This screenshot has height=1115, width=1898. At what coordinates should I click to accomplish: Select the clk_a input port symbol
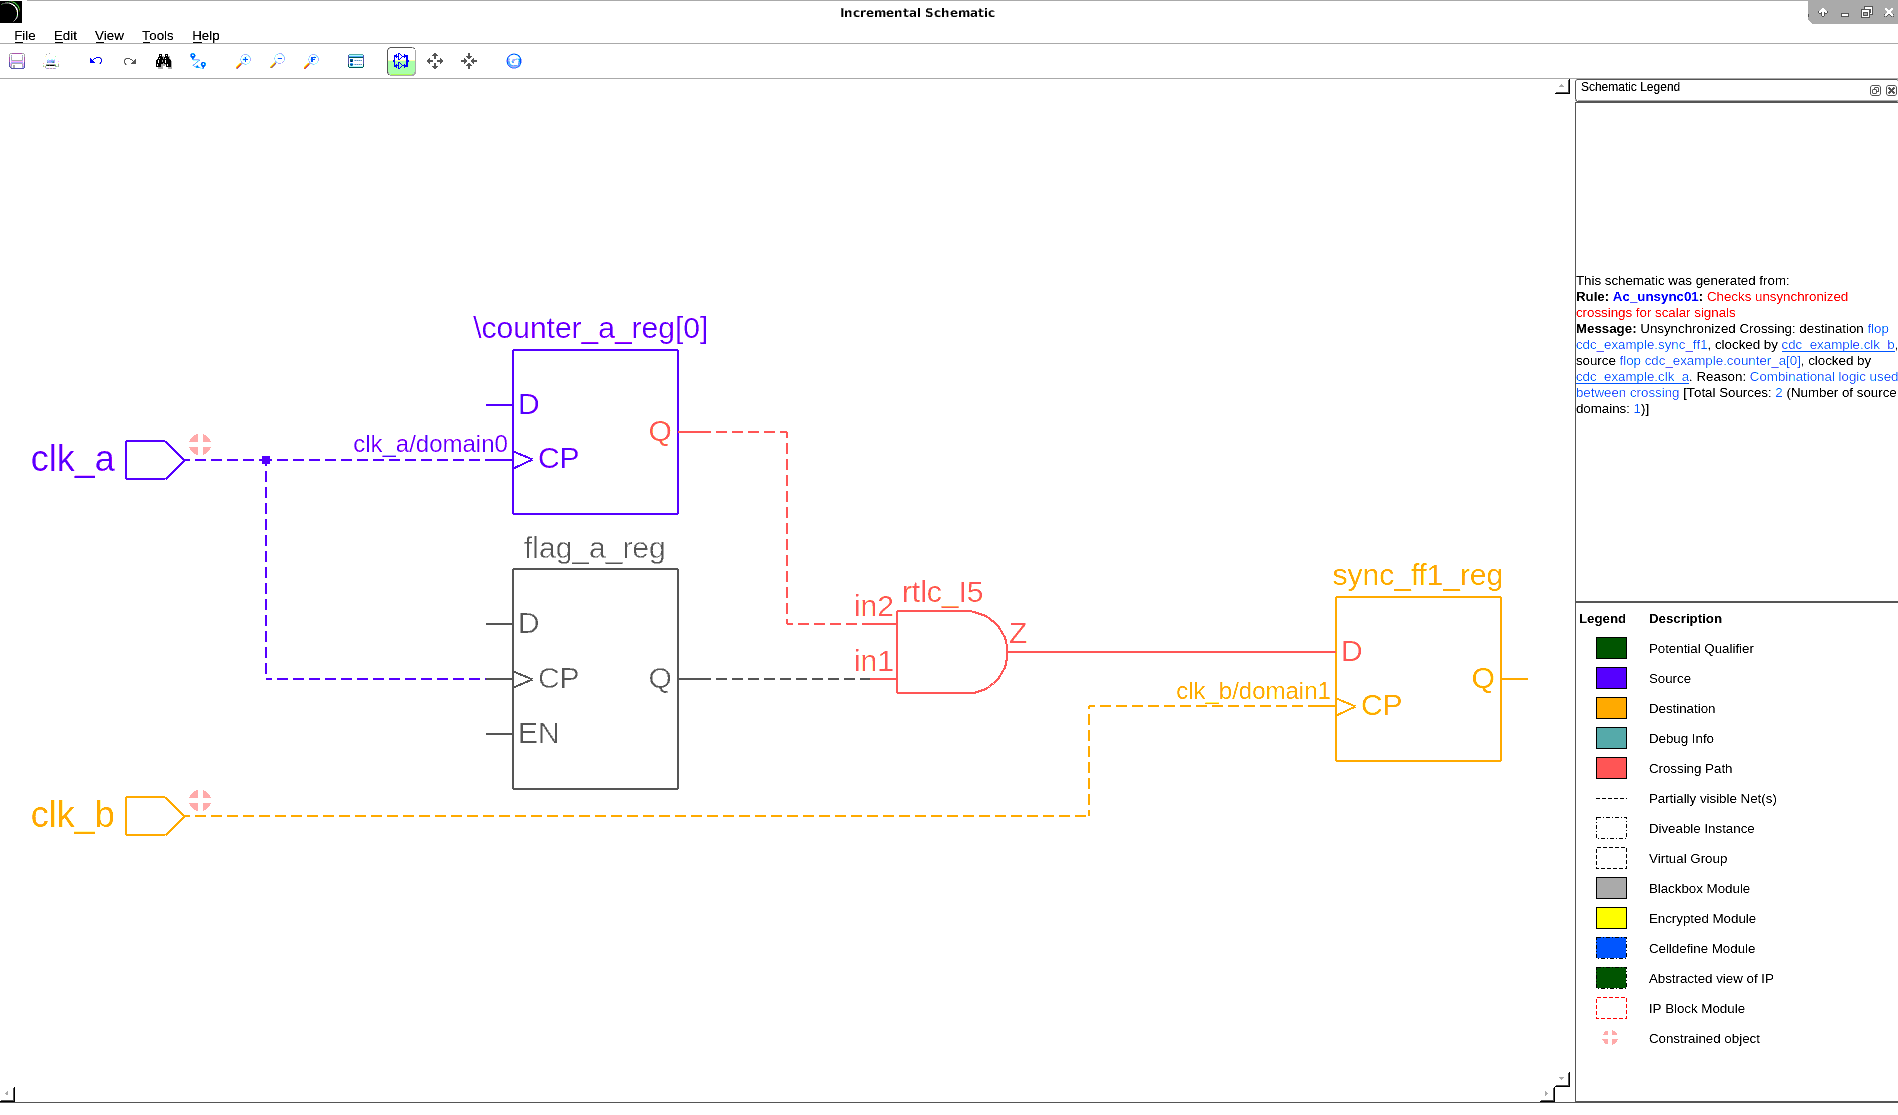pos(155,460)
